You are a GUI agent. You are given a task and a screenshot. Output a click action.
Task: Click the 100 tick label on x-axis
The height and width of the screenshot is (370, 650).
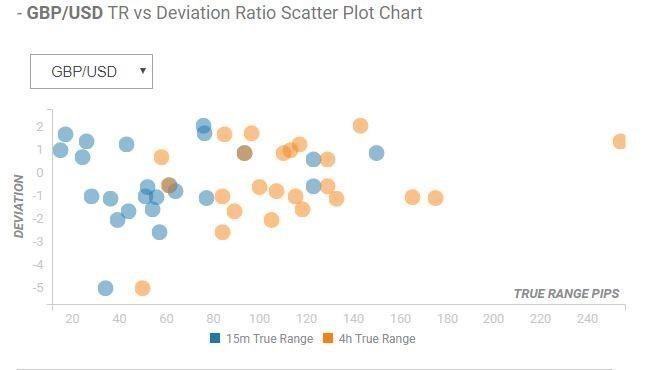click(260, 319)
